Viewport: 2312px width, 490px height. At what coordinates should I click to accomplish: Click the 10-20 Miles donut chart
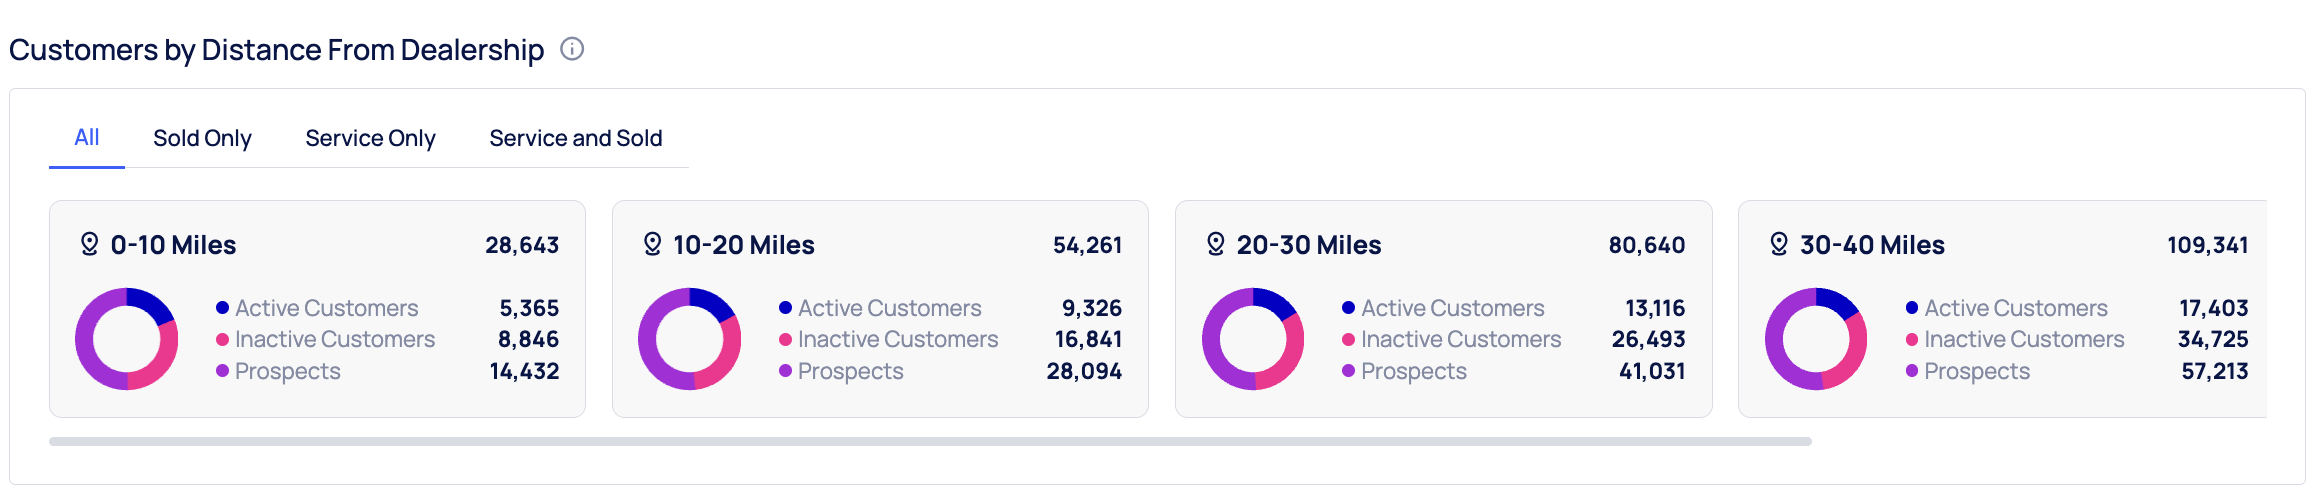690,339
